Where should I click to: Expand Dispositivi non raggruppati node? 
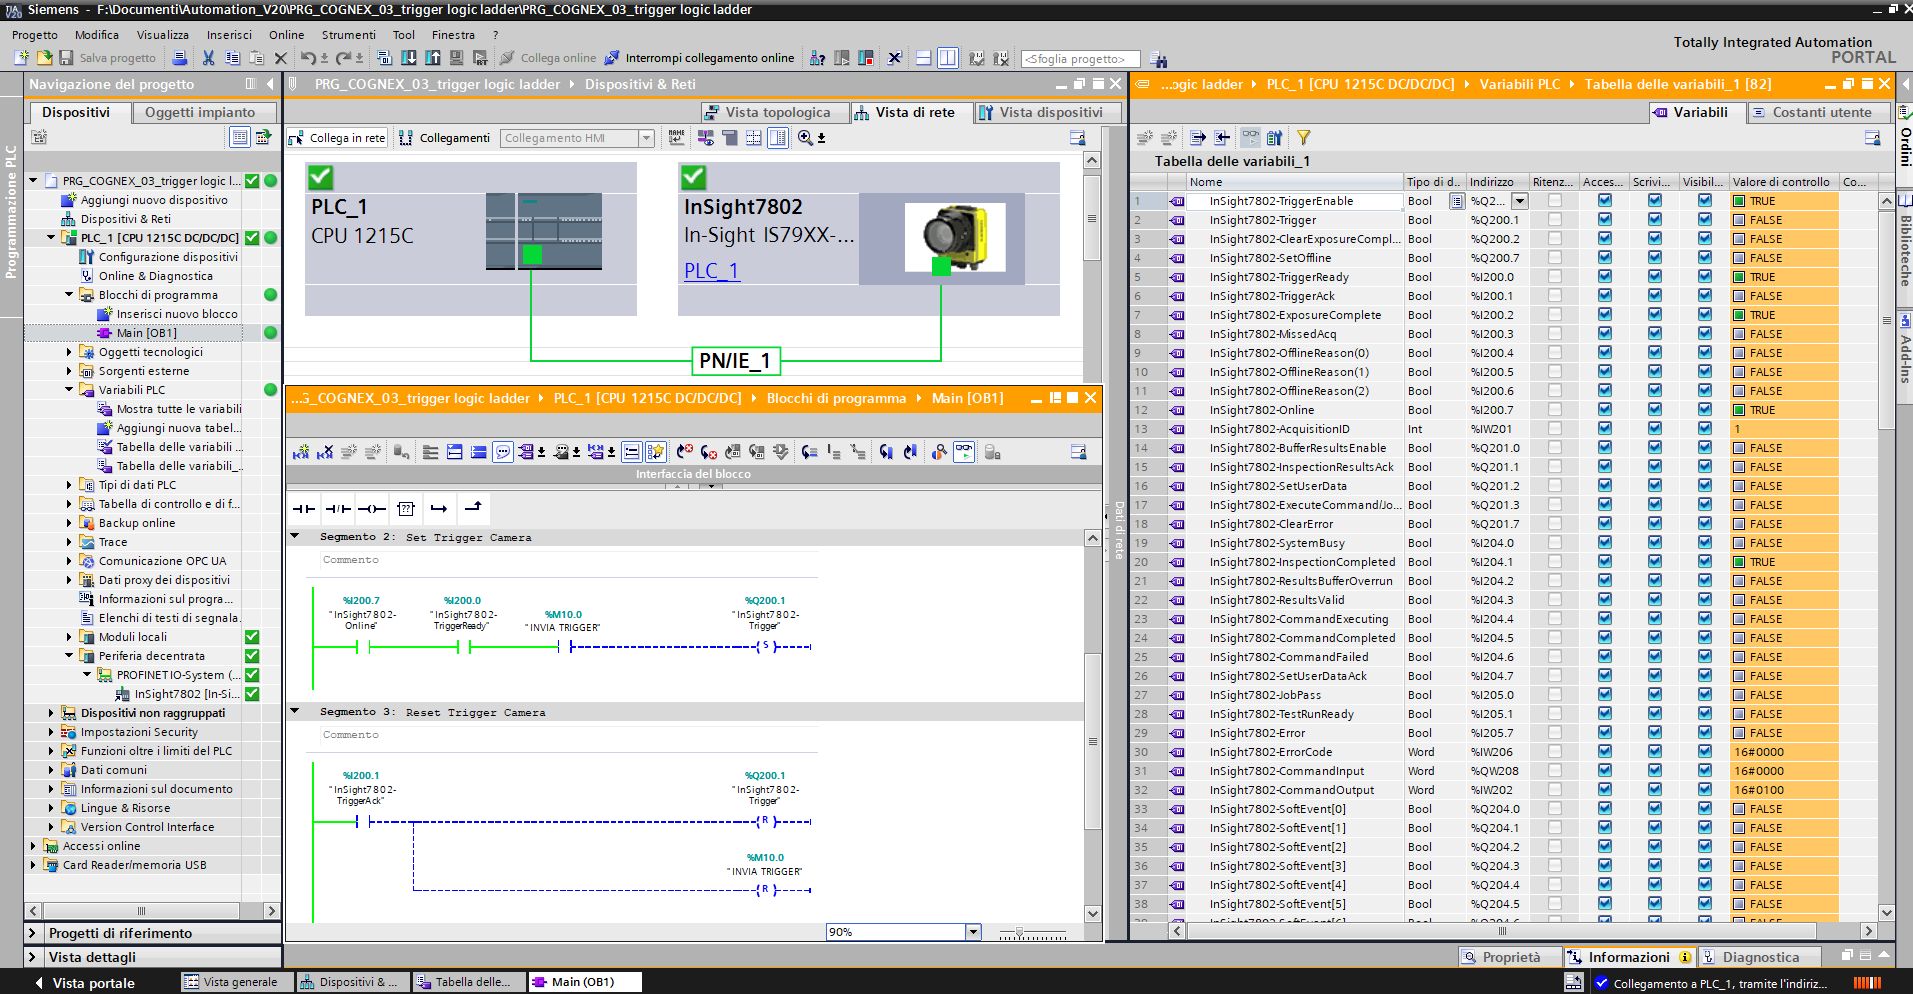point(51,713)
